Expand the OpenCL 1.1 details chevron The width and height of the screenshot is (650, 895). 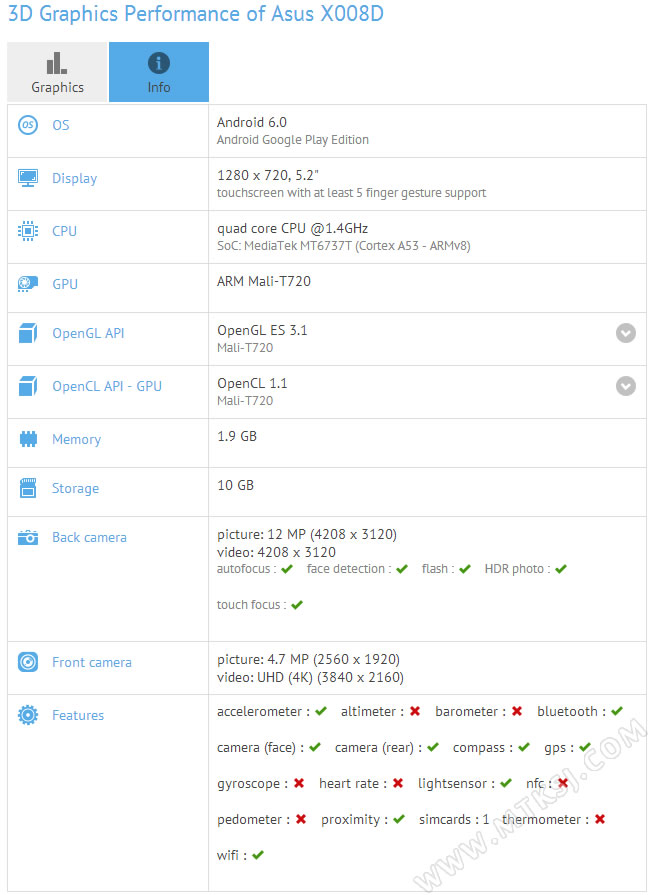tap(626, 386)
